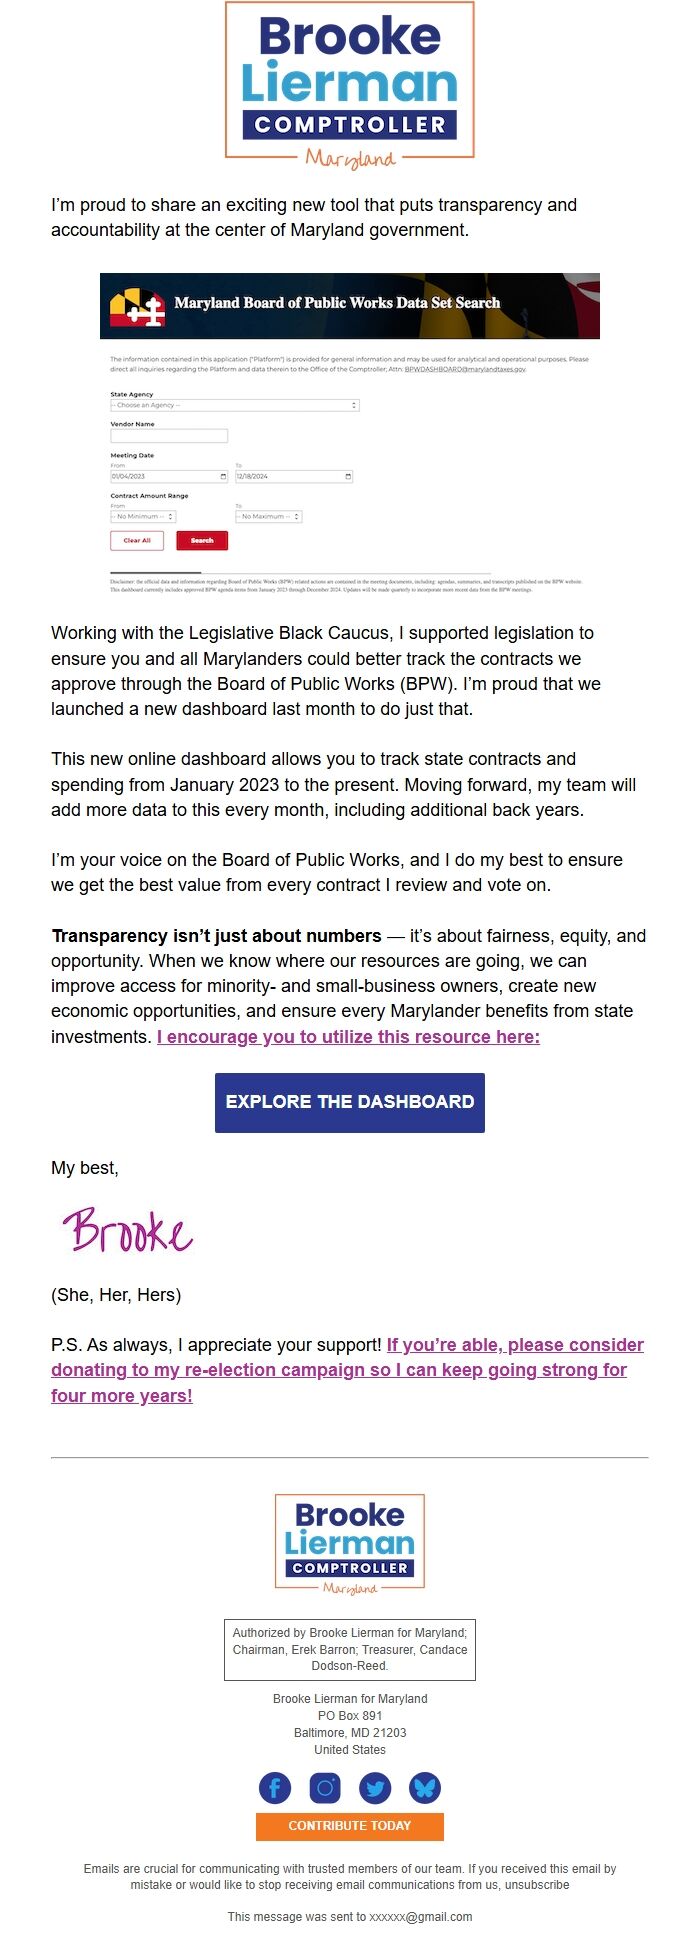This screenshot has width=700, height=1938.
Task: Open the Instagram social icon
Action: point(325,1787)
